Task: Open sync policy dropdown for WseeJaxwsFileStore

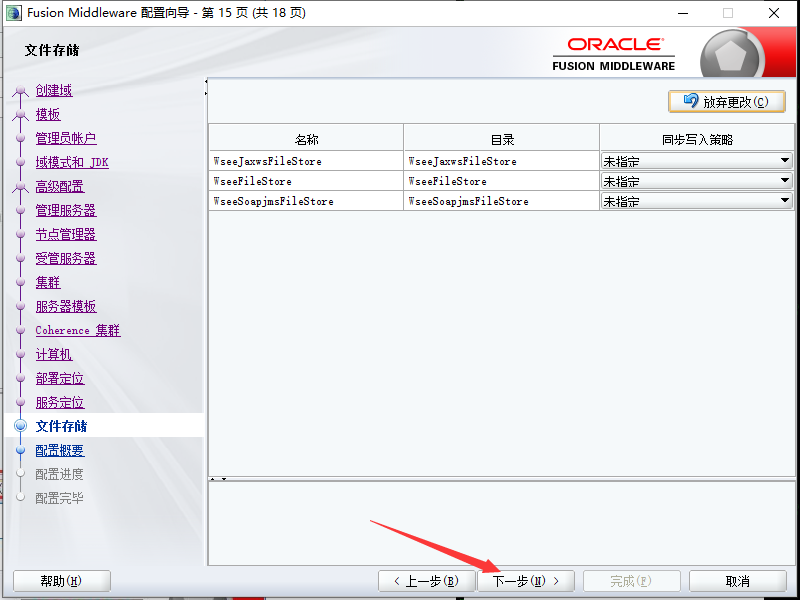Action: 696,161
